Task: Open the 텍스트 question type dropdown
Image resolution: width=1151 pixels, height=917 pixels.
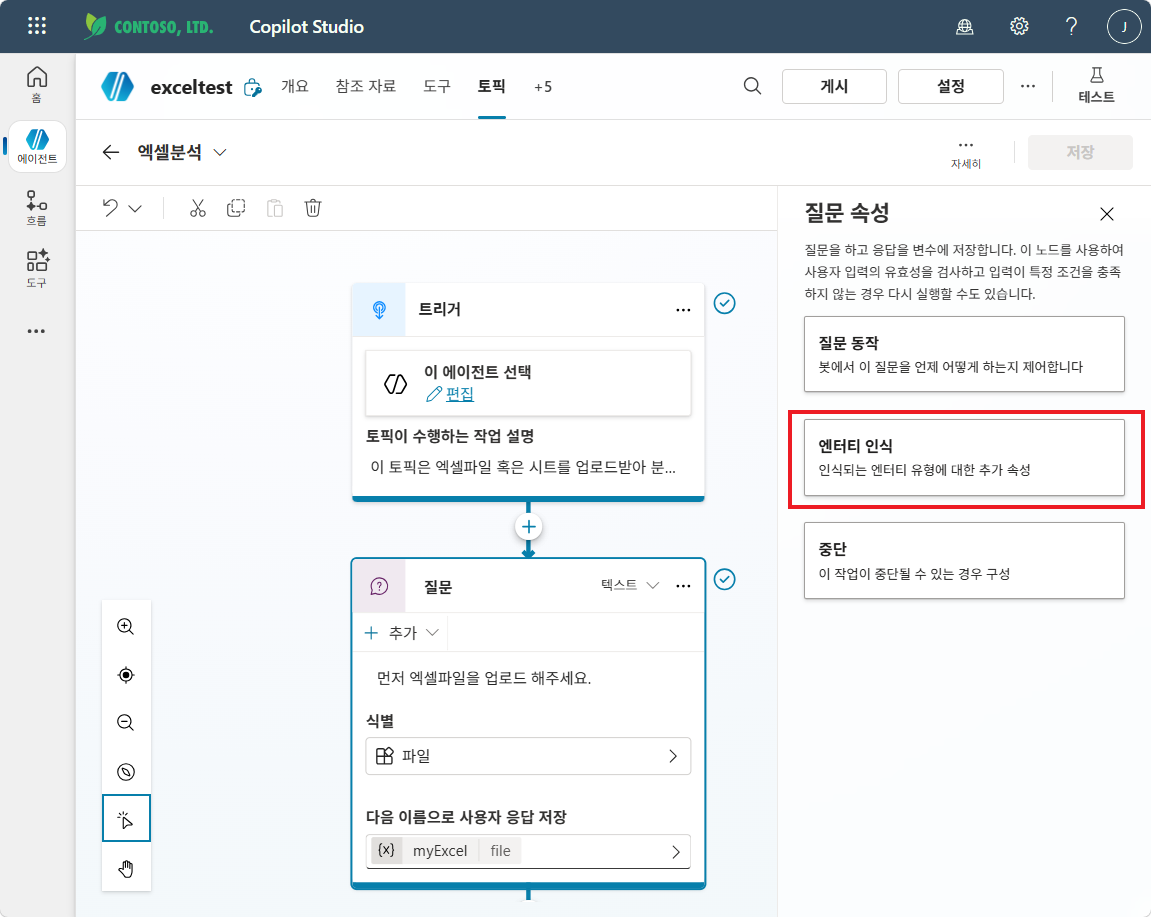Action: coord(630,585)
